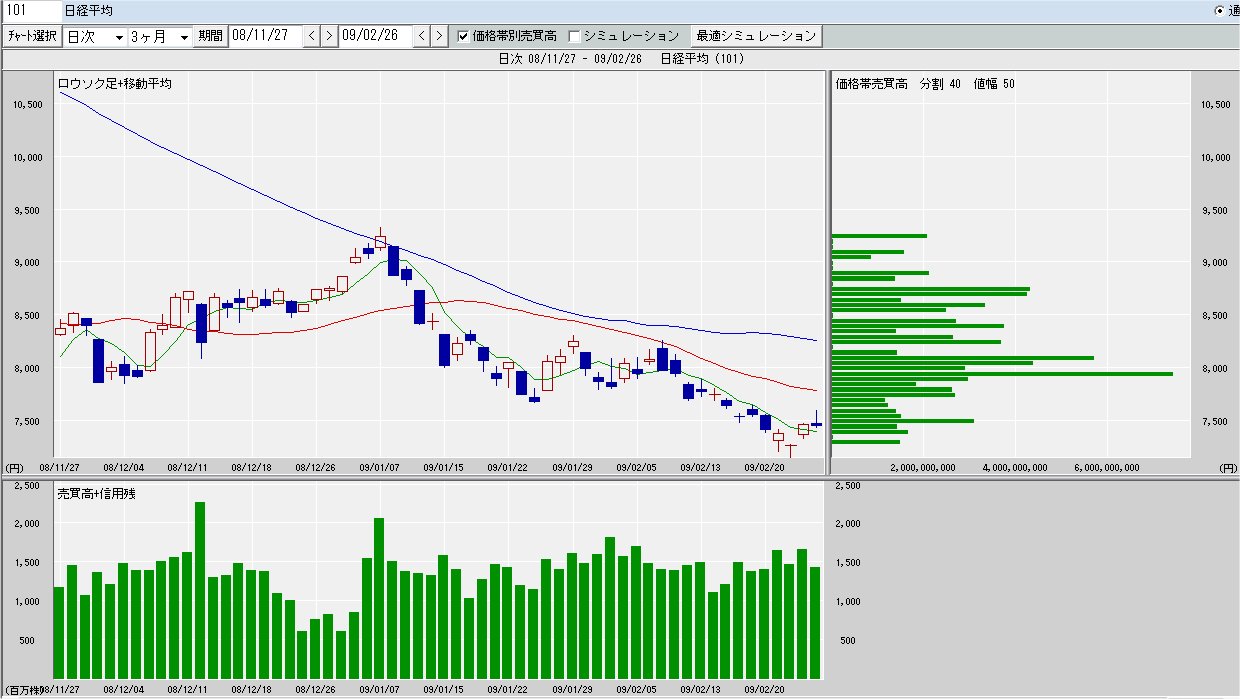Click the 期間 button
Image resolution: width=1240 pixels, height=699 pixels.
pyautogui.click(x=210, y=36)
